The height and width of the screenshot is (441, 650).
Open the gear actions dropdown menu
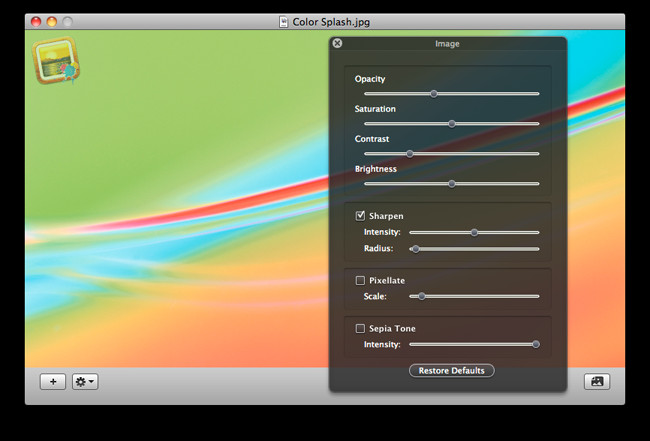point(85,381)
